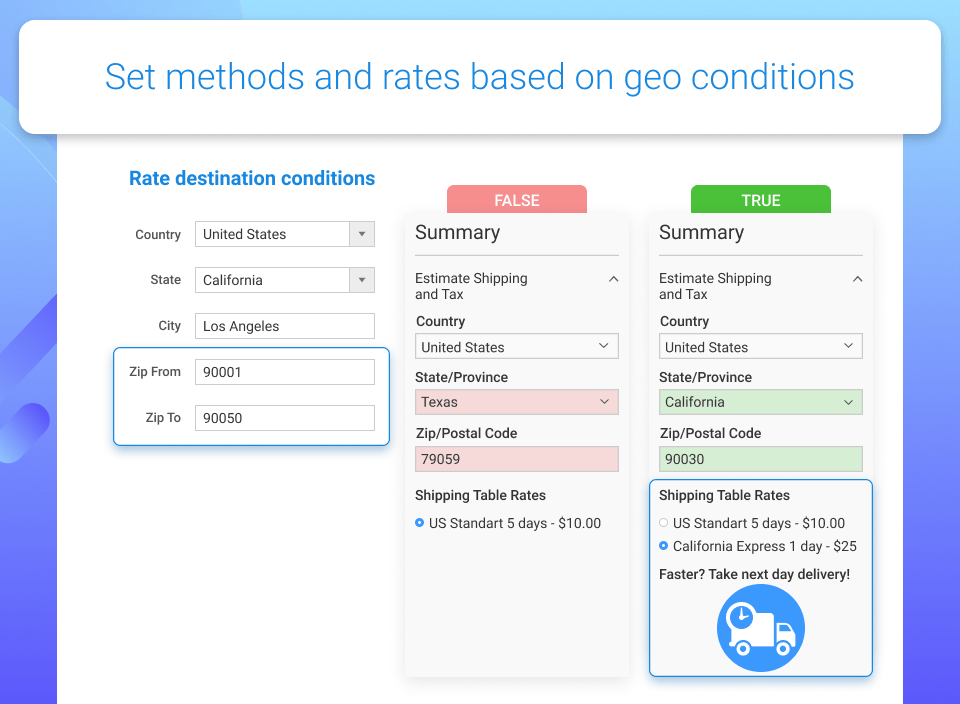Viewport: 960px width, 704px height.
Task: Open Country dropdown in TRUE summary
Action: 761,347
